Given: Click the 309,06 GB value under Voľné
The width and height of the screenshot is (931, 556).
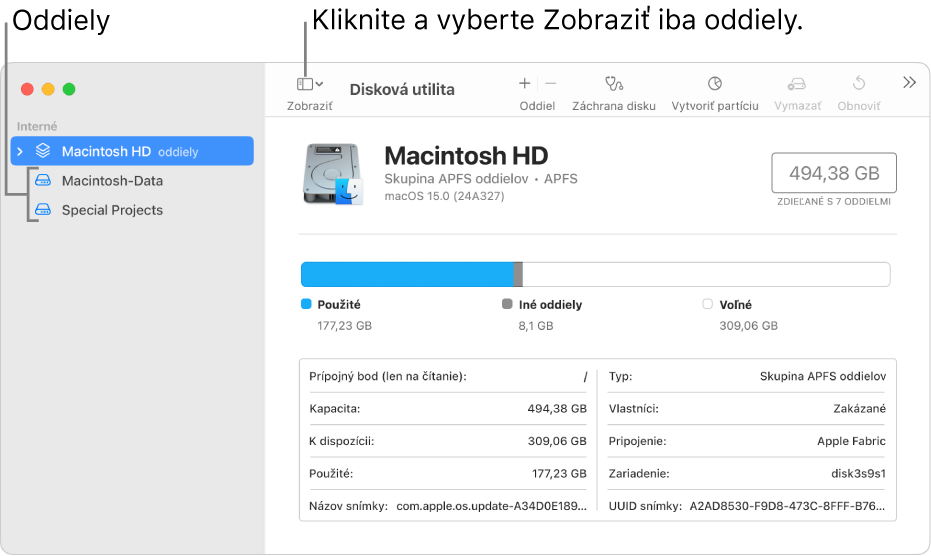Looking at the screenshot, I should pos(748,326).
